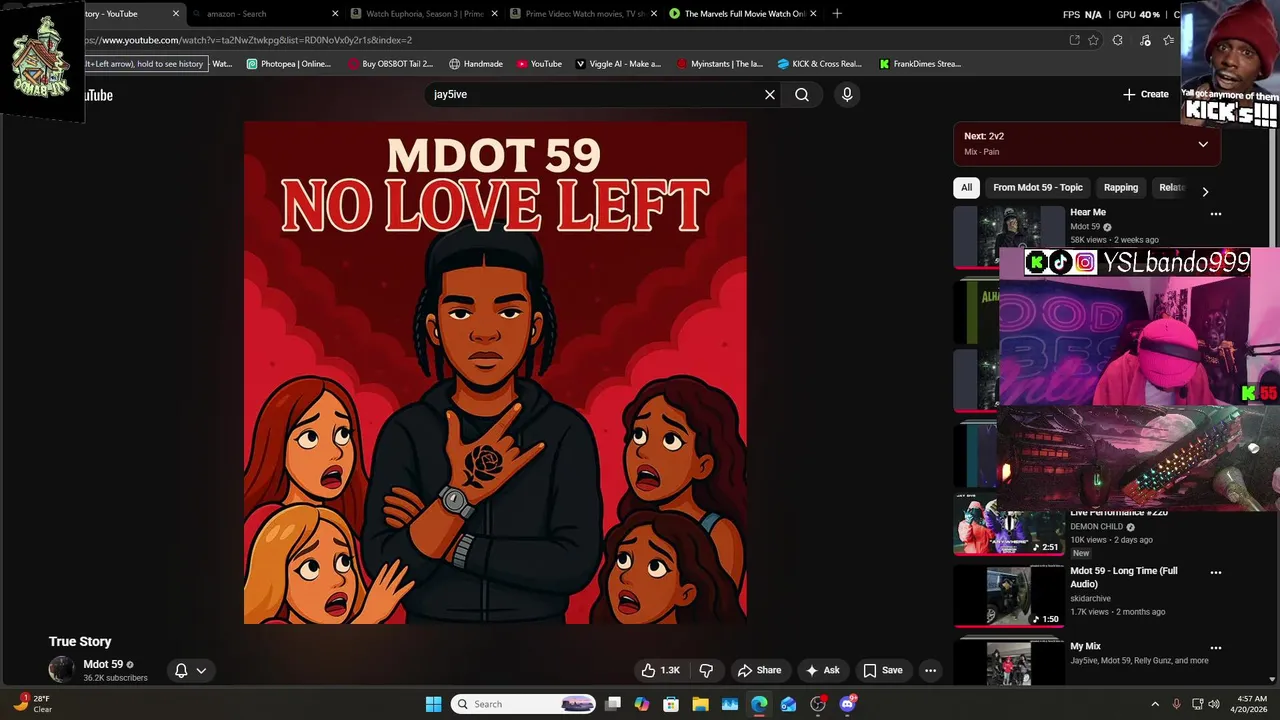The height and width of the screenshot is (720, 1280).
Task: Expand the notification options chevron
Action: coord(201,670)
